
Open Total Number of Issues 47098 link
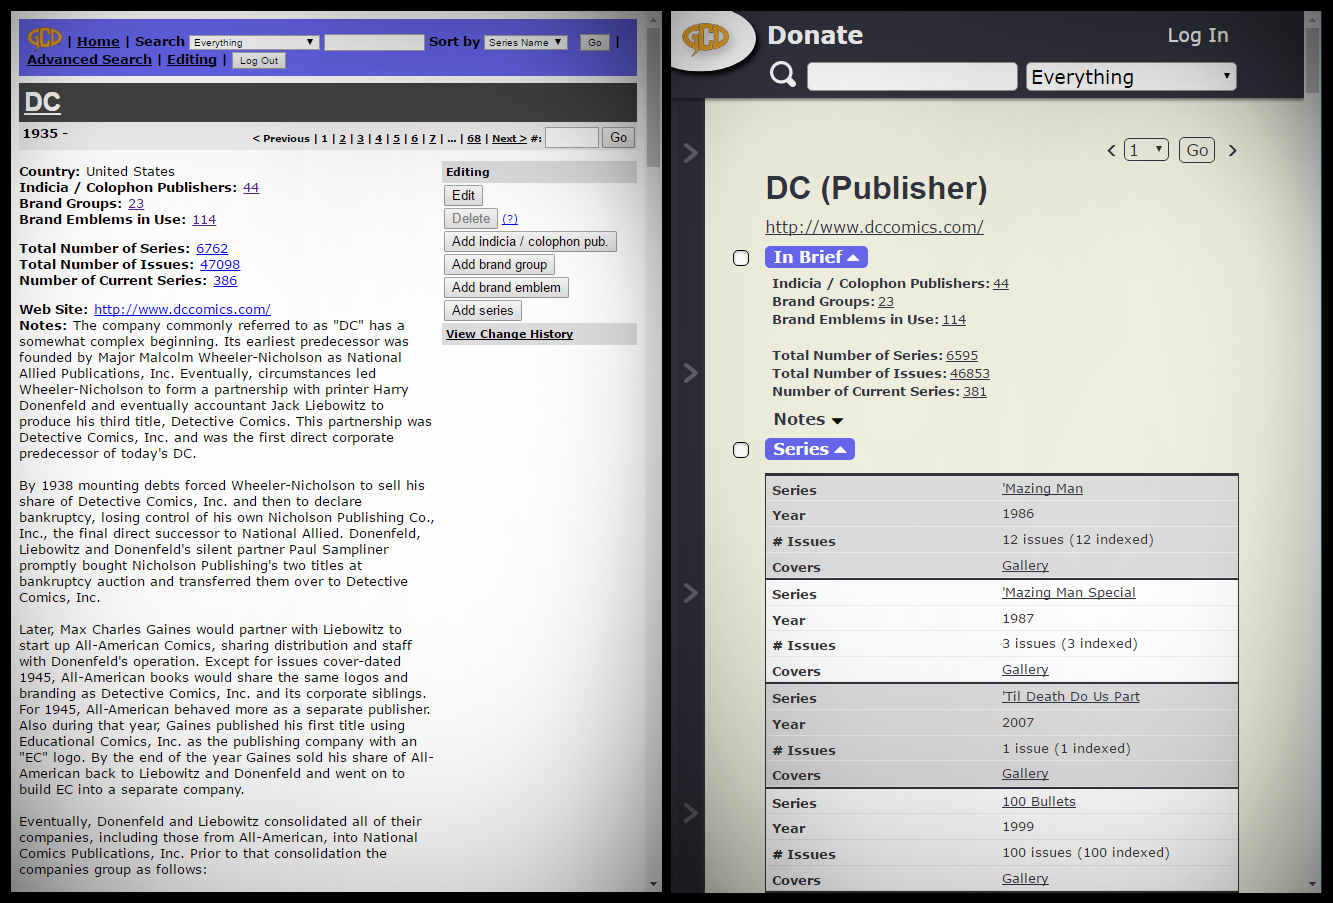click(x=220, y=265)
